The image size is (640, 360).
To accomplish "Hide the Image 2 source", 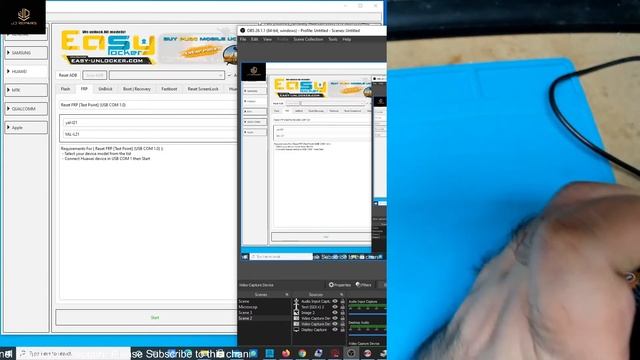I will [335, 313].
